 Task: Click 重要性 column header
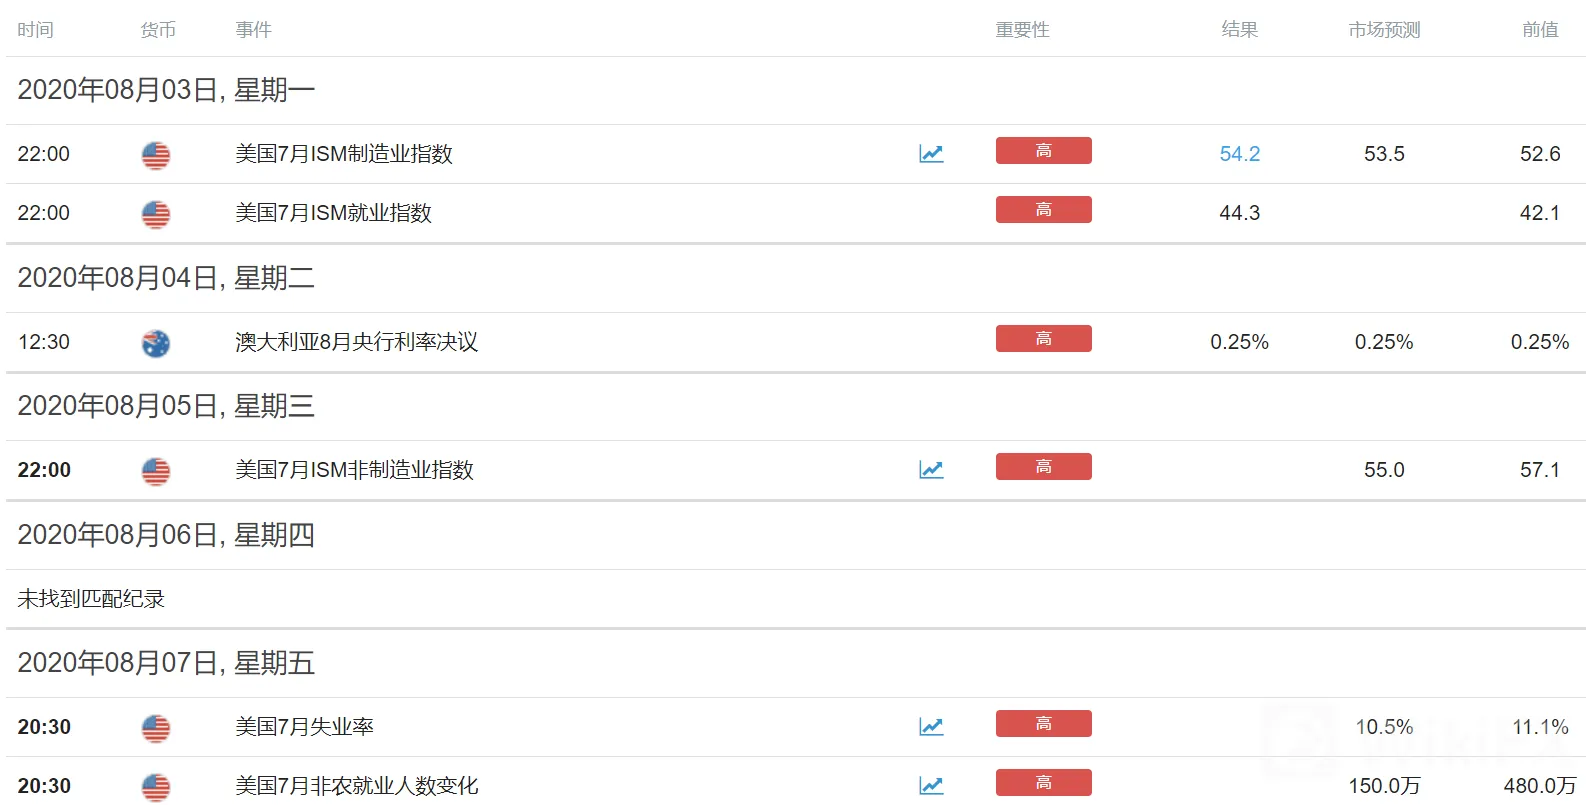(1022, 30)
